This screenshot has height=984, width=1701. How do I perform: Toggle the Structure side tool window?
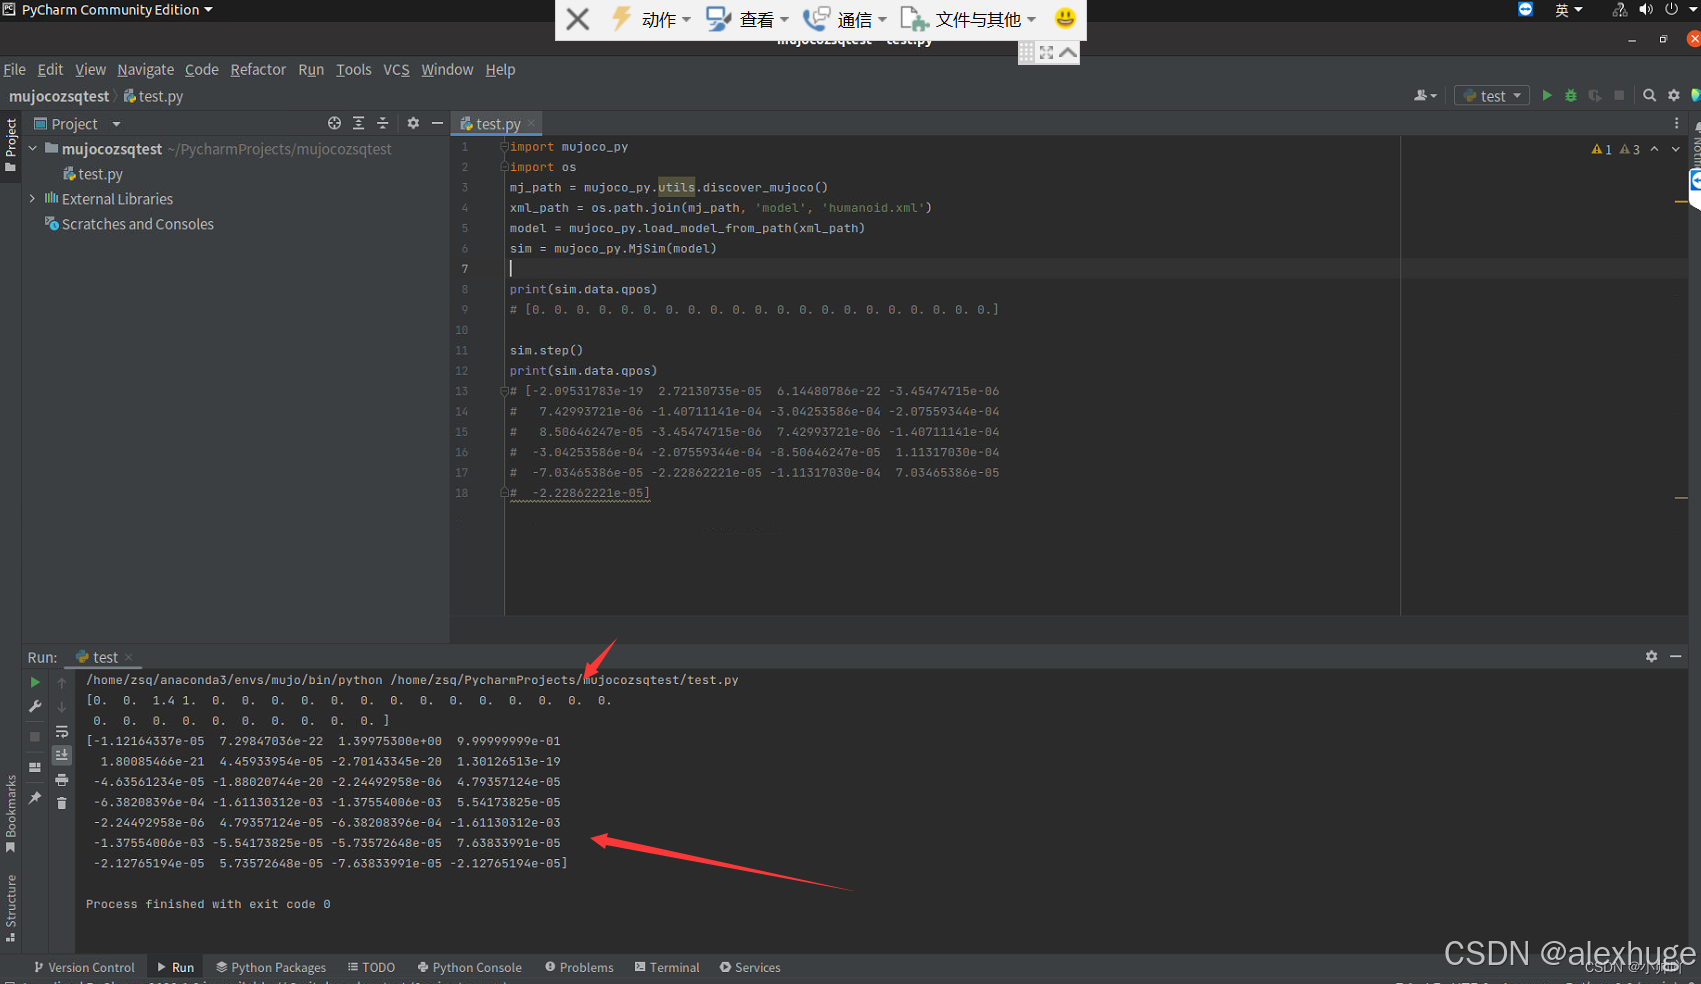11,908
